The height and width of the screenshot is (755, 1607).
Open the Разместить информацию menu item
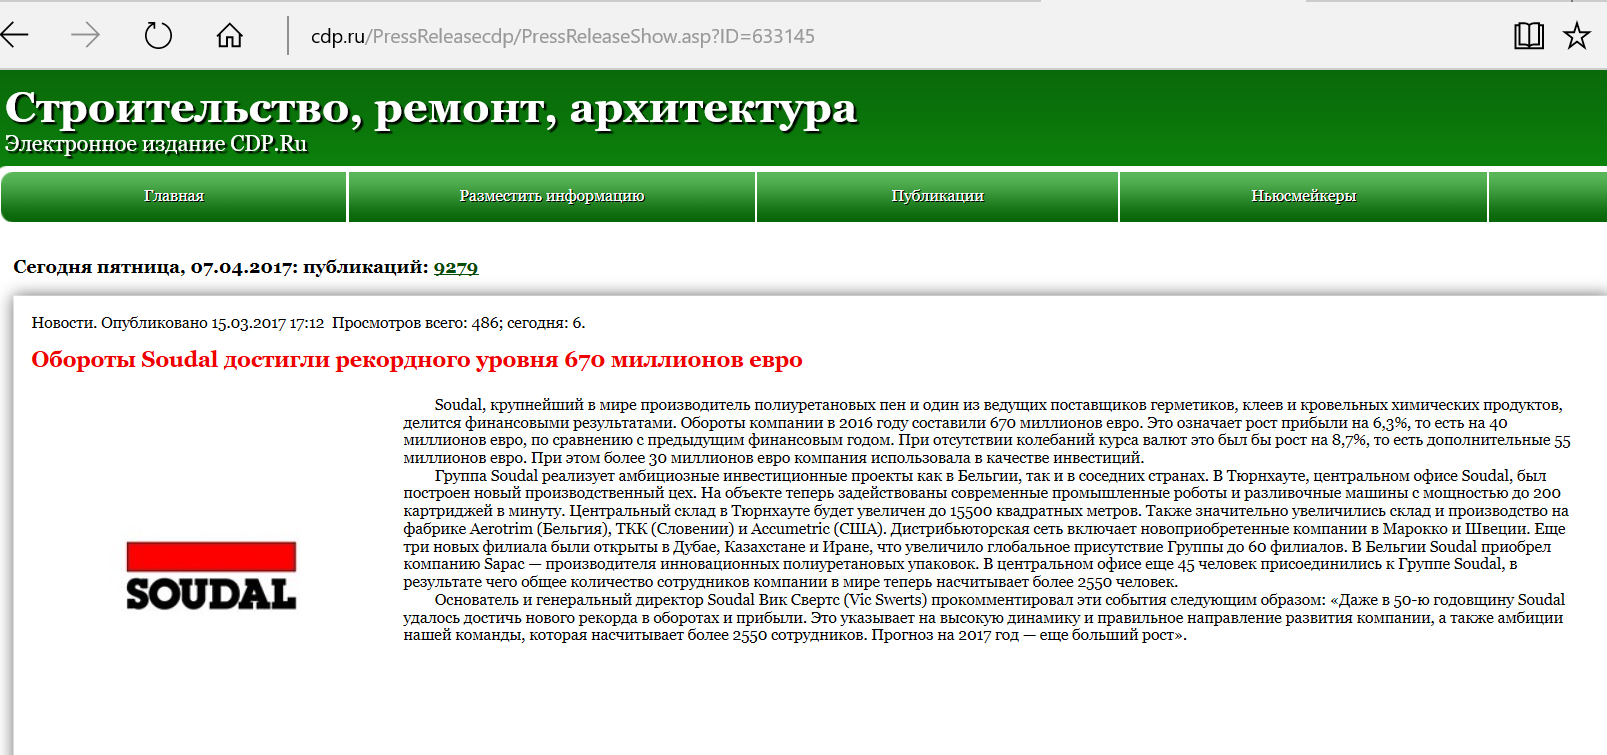(x=552, y=196)
